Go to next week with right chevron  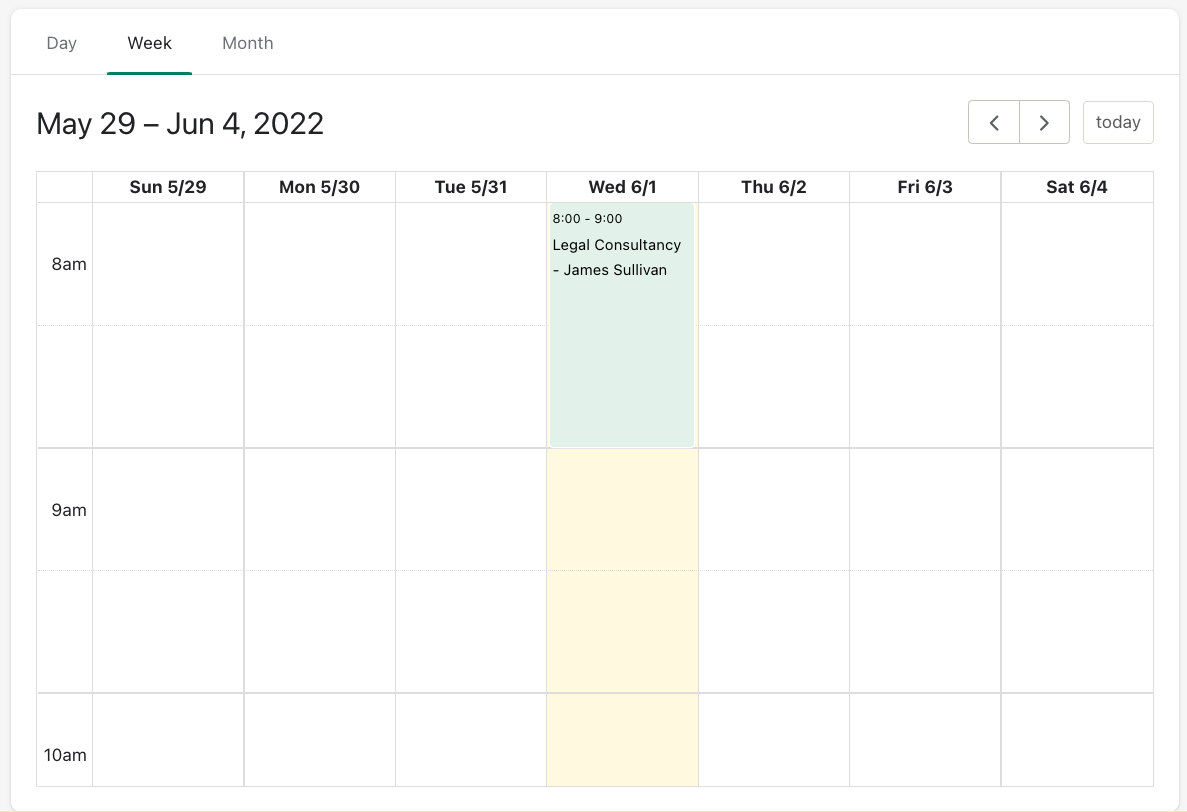tap(1044, 122)
